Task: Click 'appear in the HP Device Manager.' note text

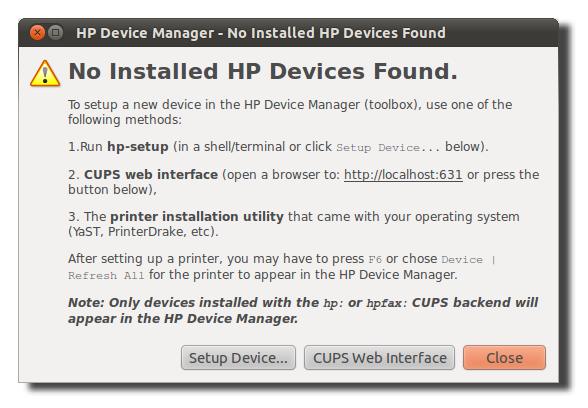Action: (x=183, y=319)
